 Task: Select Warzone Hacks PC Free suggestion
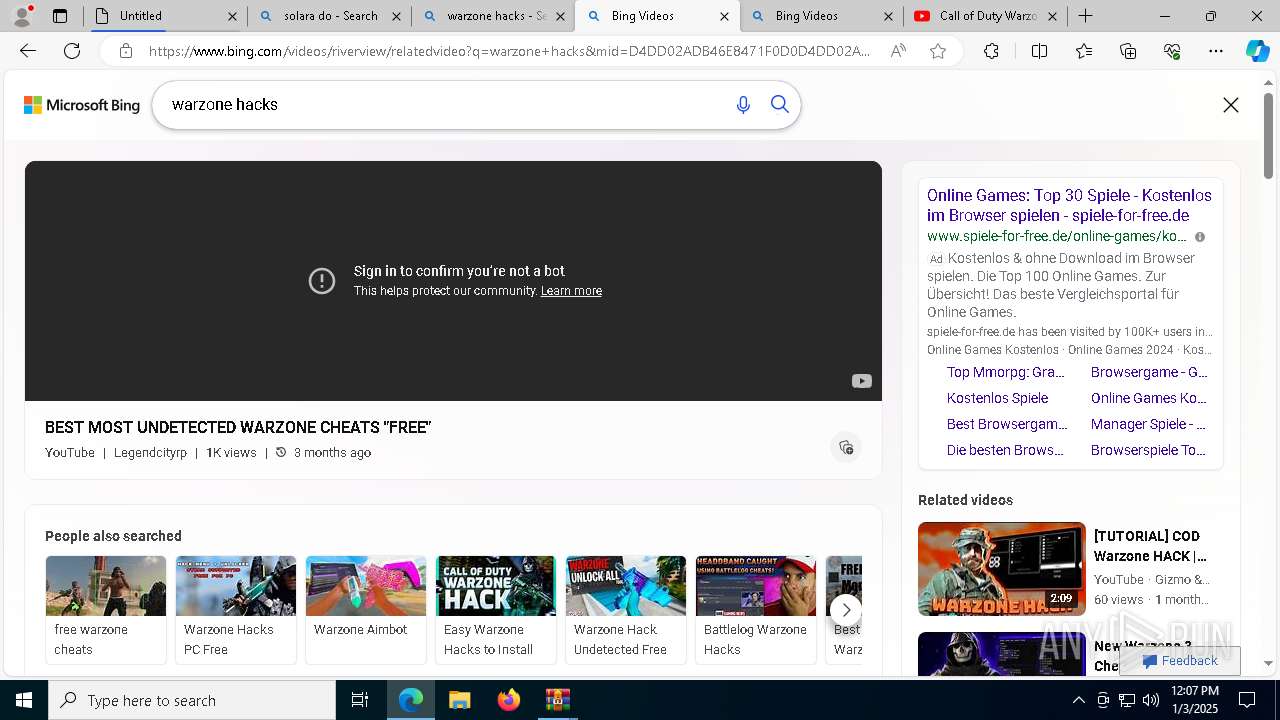[x=236, y=609]
